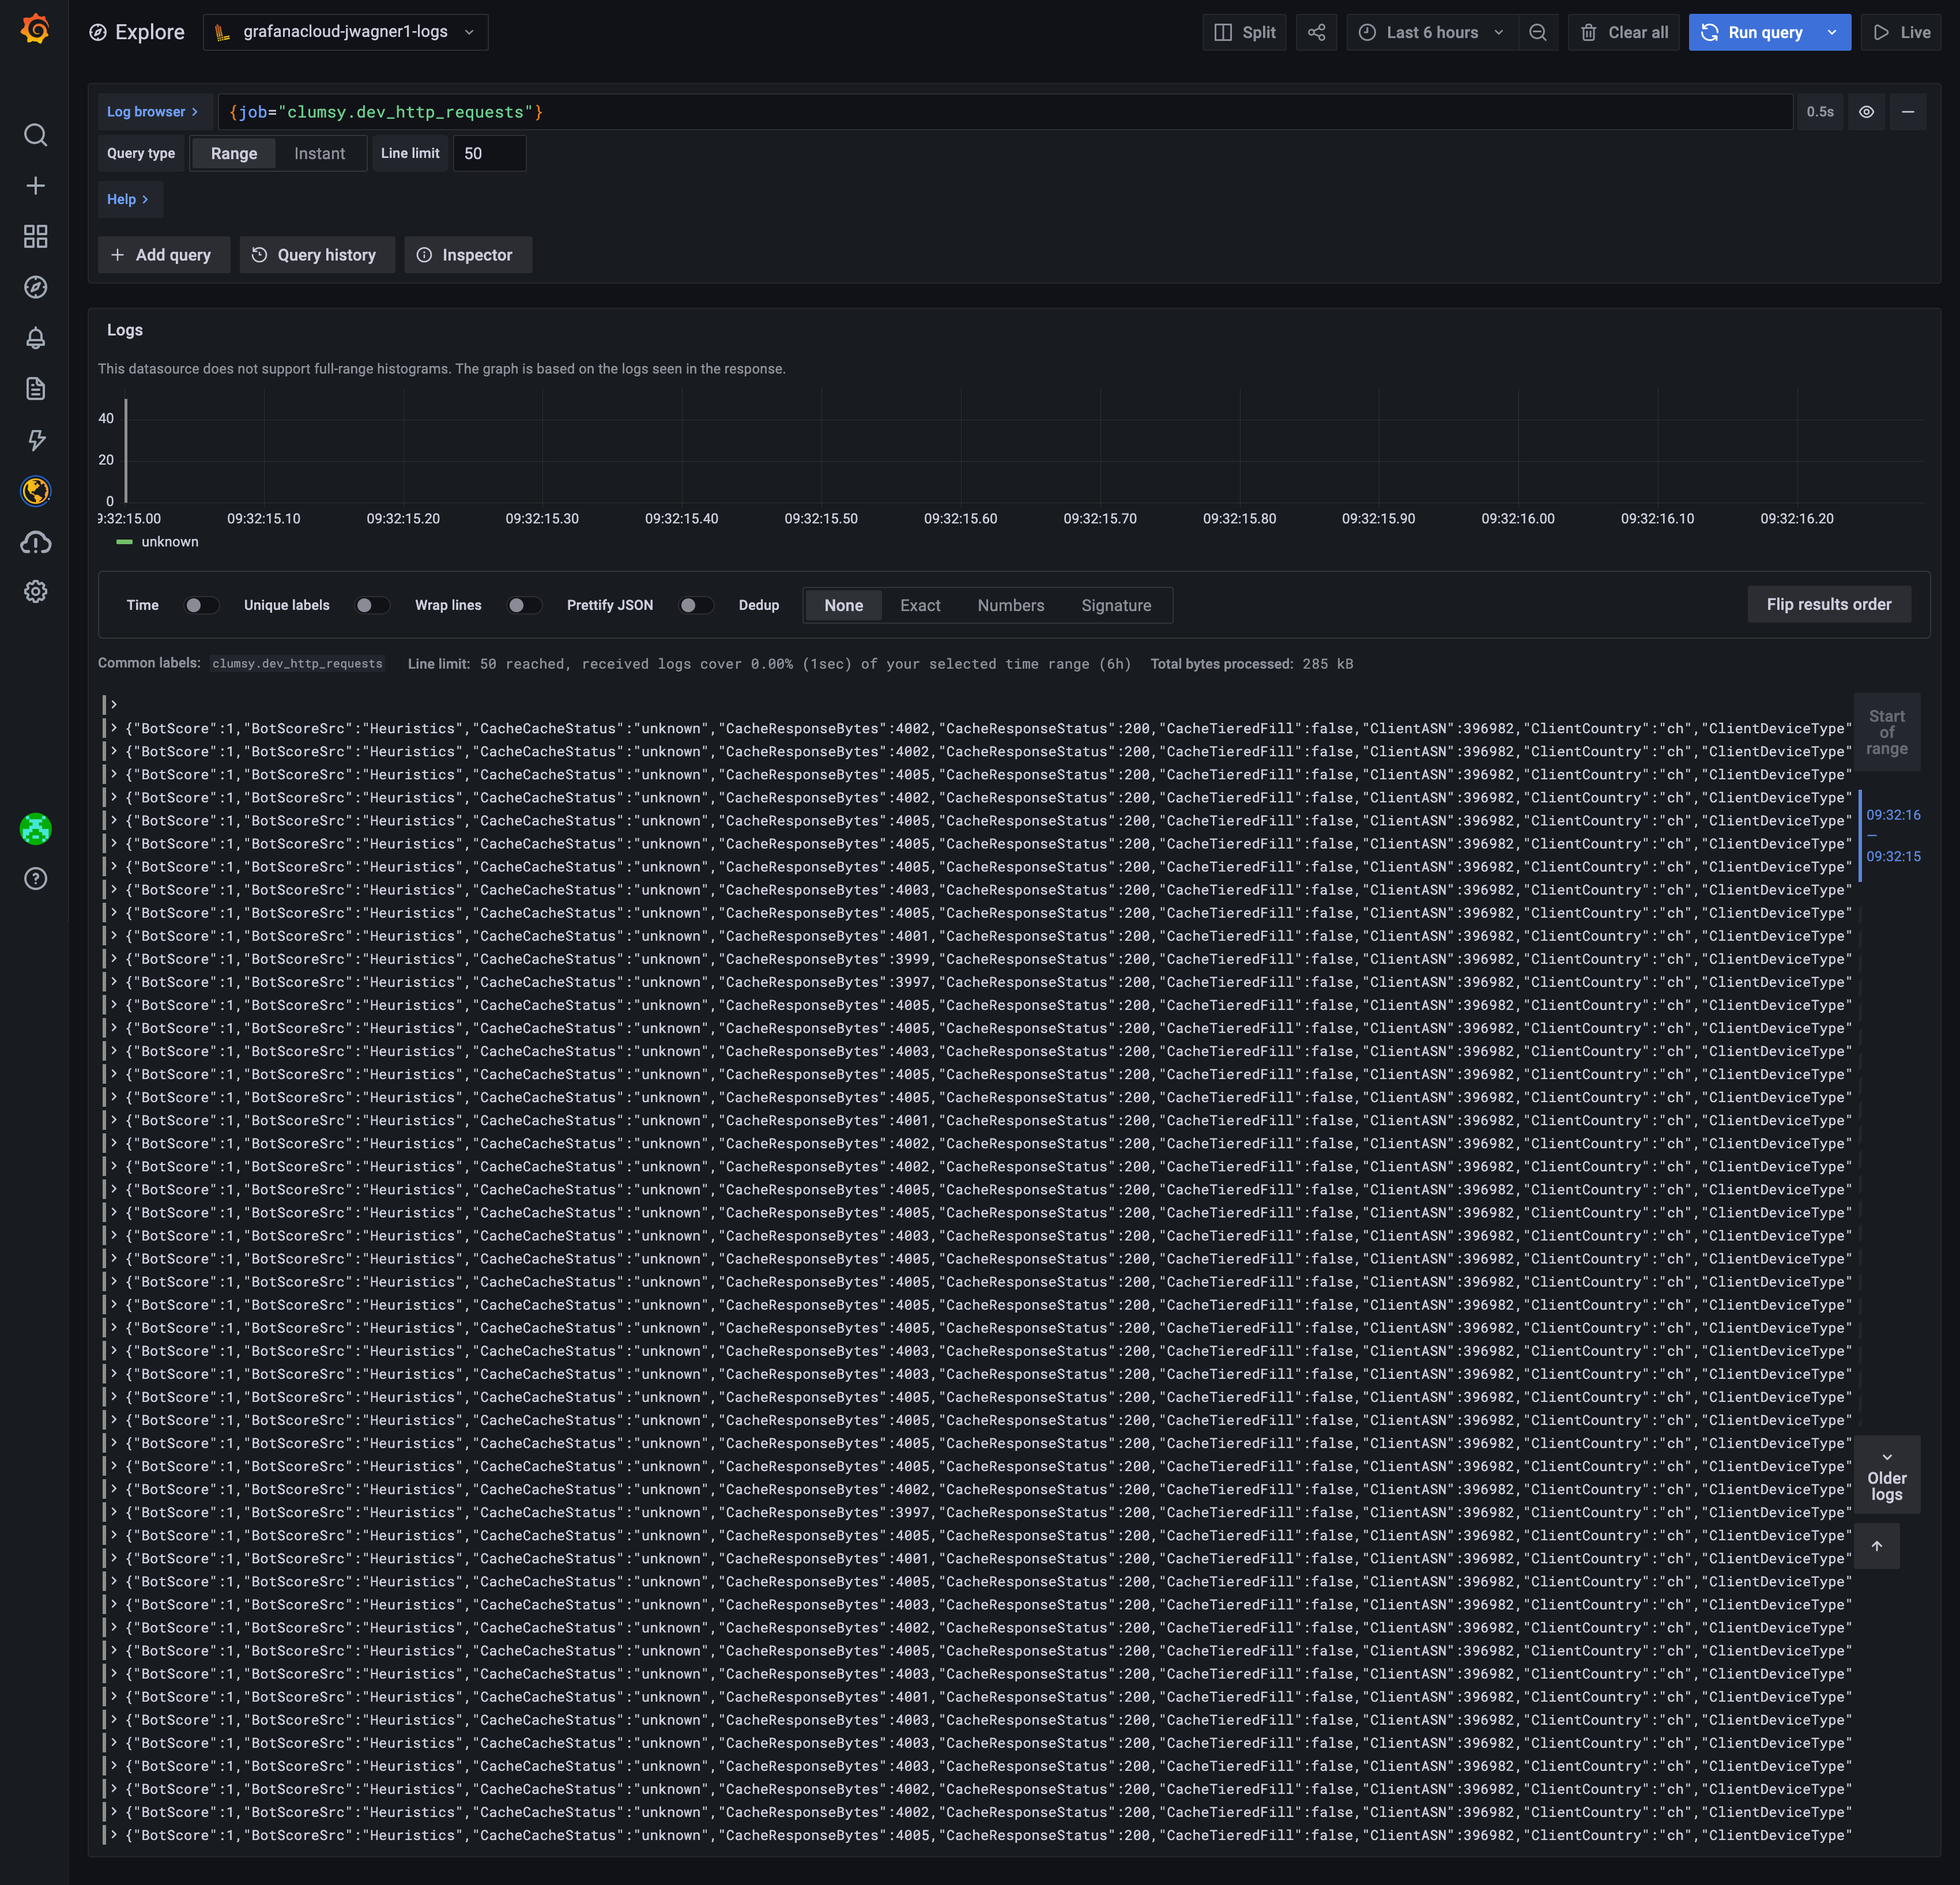Enable the Wrap lines toggle
1960x1885 pixels.
pos(524,605)
